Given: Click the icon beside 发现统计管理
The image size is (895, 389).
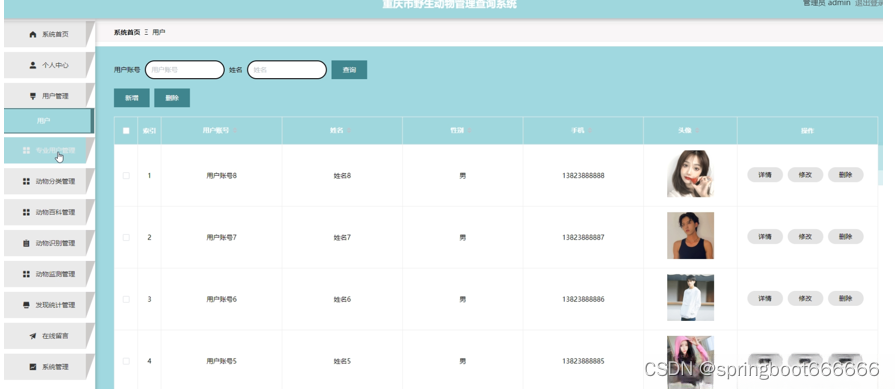Looking at the screenshot, I should point(26,305).
